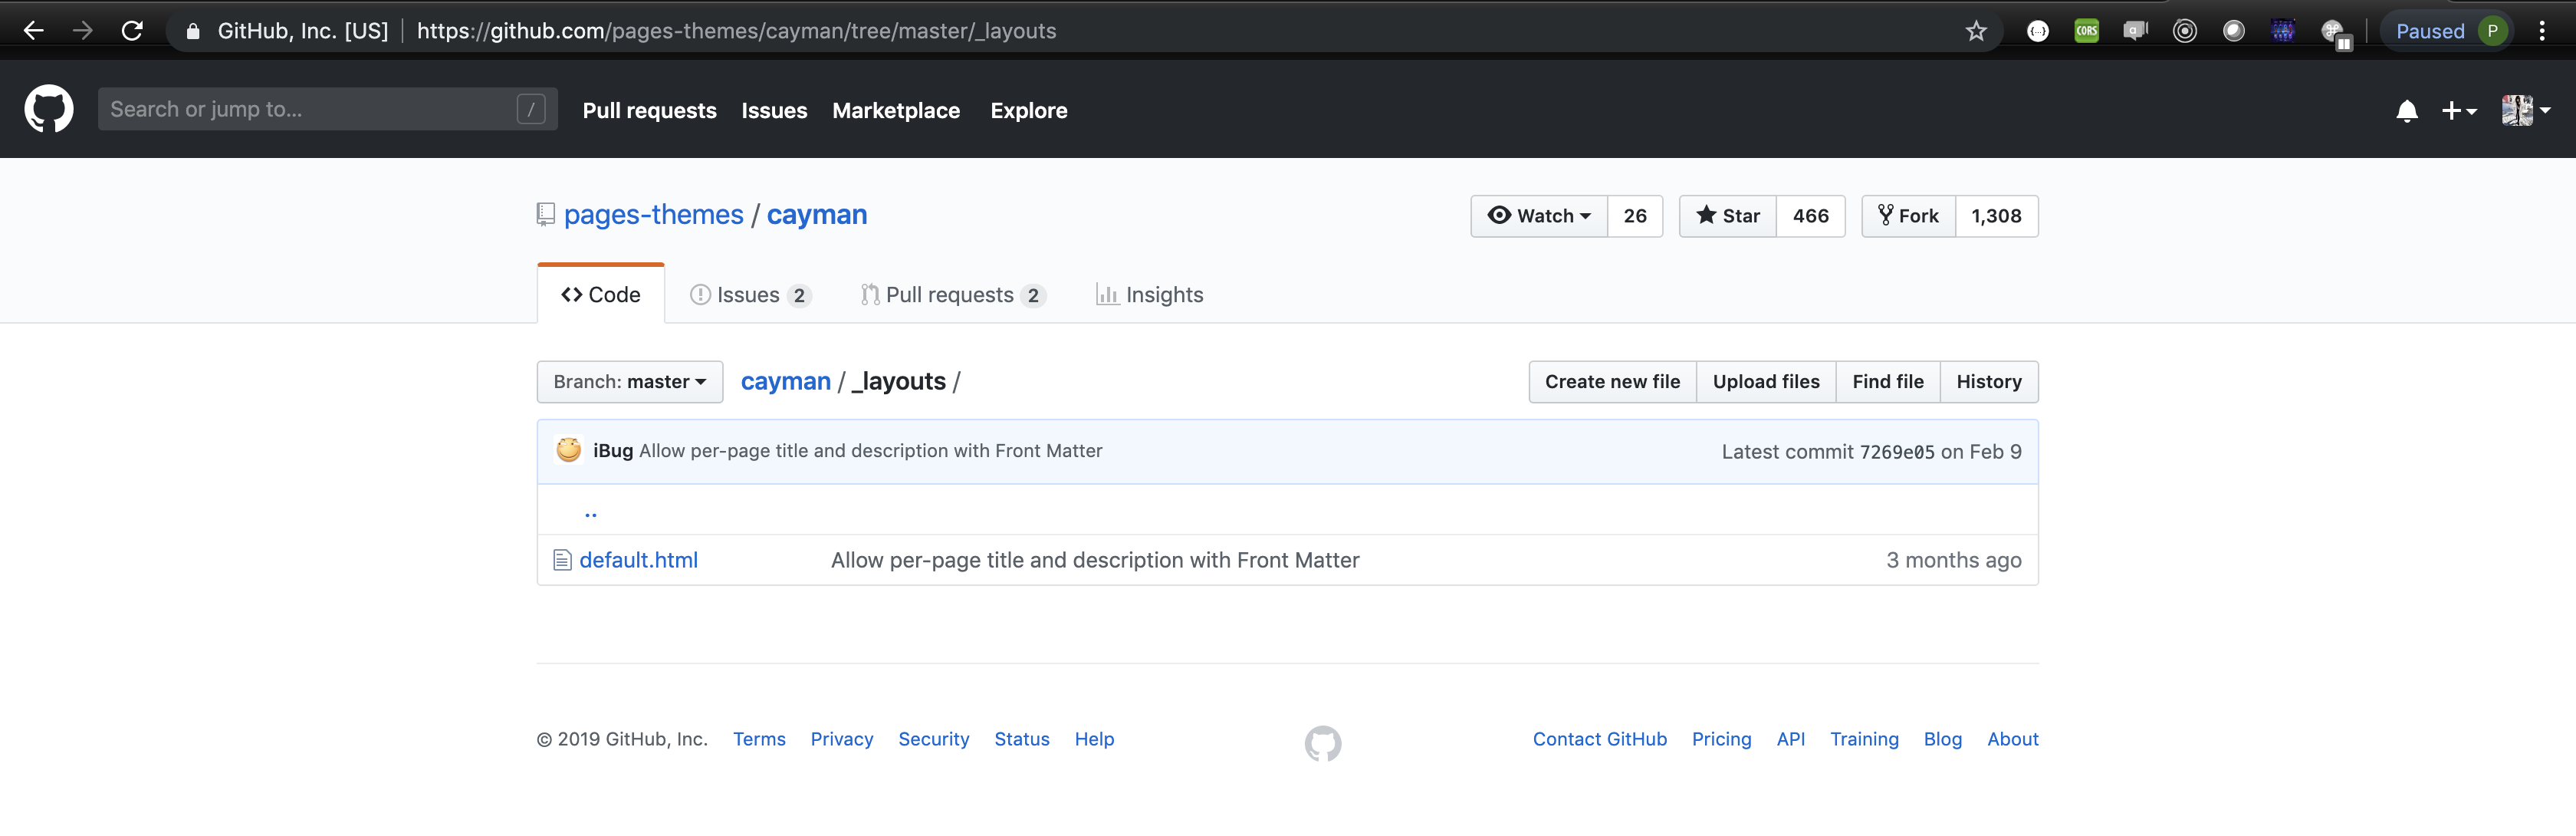
Task: Focus the Search or jump to field
Action: coord(327,109)
